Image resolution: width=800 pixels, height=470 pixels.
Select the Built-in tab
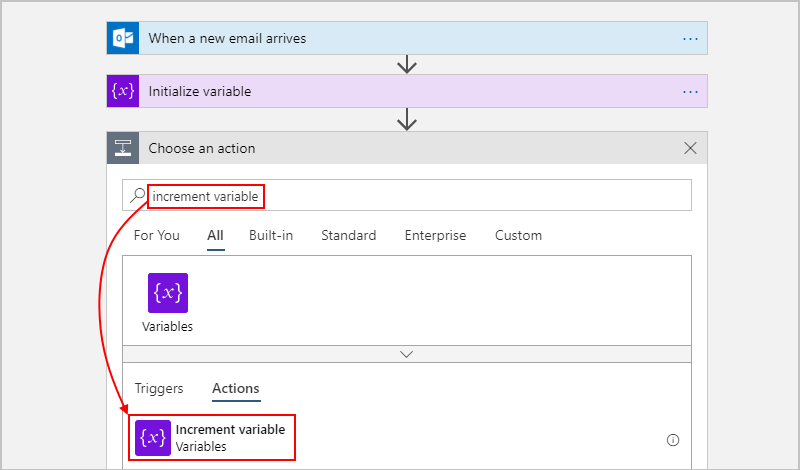coord(272,236)
